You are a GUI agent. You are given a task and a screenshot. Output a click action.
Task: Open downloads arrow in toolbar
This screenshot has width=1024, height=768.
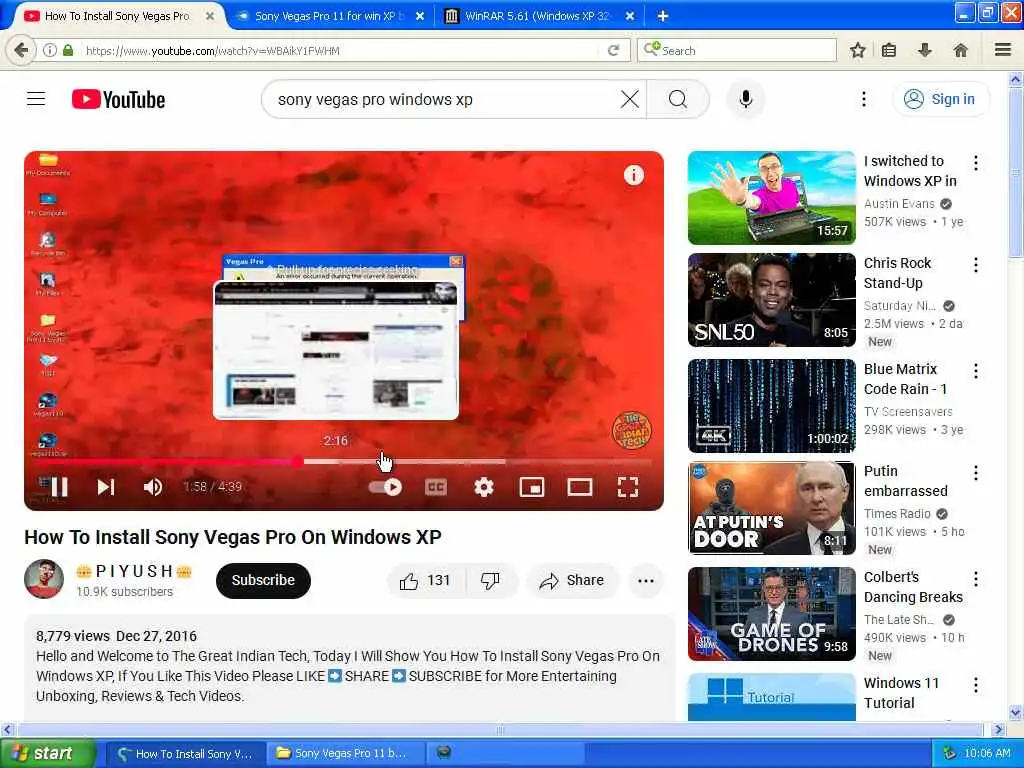click(925, 50)
